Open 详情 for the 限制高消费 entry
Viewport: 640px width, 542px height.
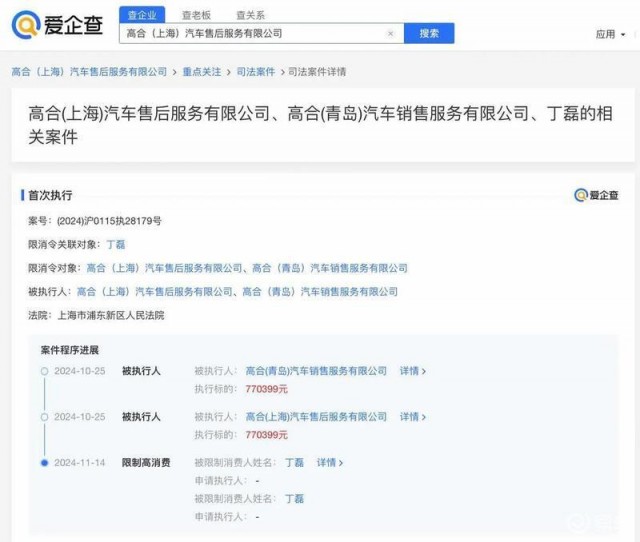[x=330, y=462]
